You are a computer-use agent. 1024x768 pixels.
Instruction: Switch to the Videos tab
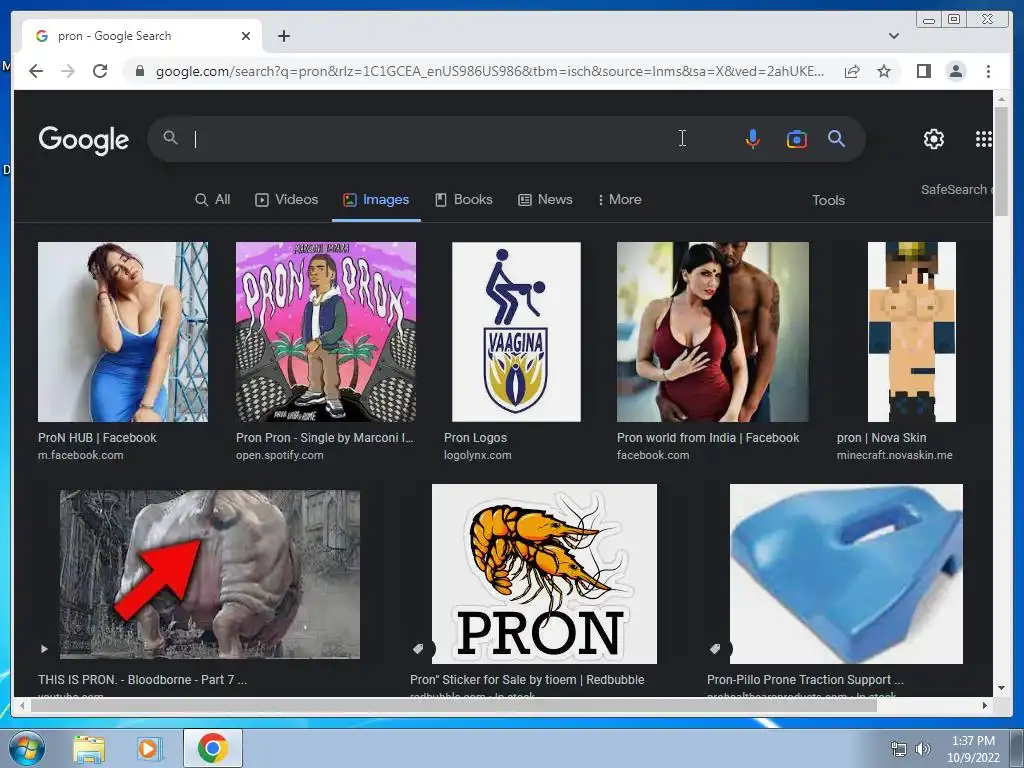[286, 200]
